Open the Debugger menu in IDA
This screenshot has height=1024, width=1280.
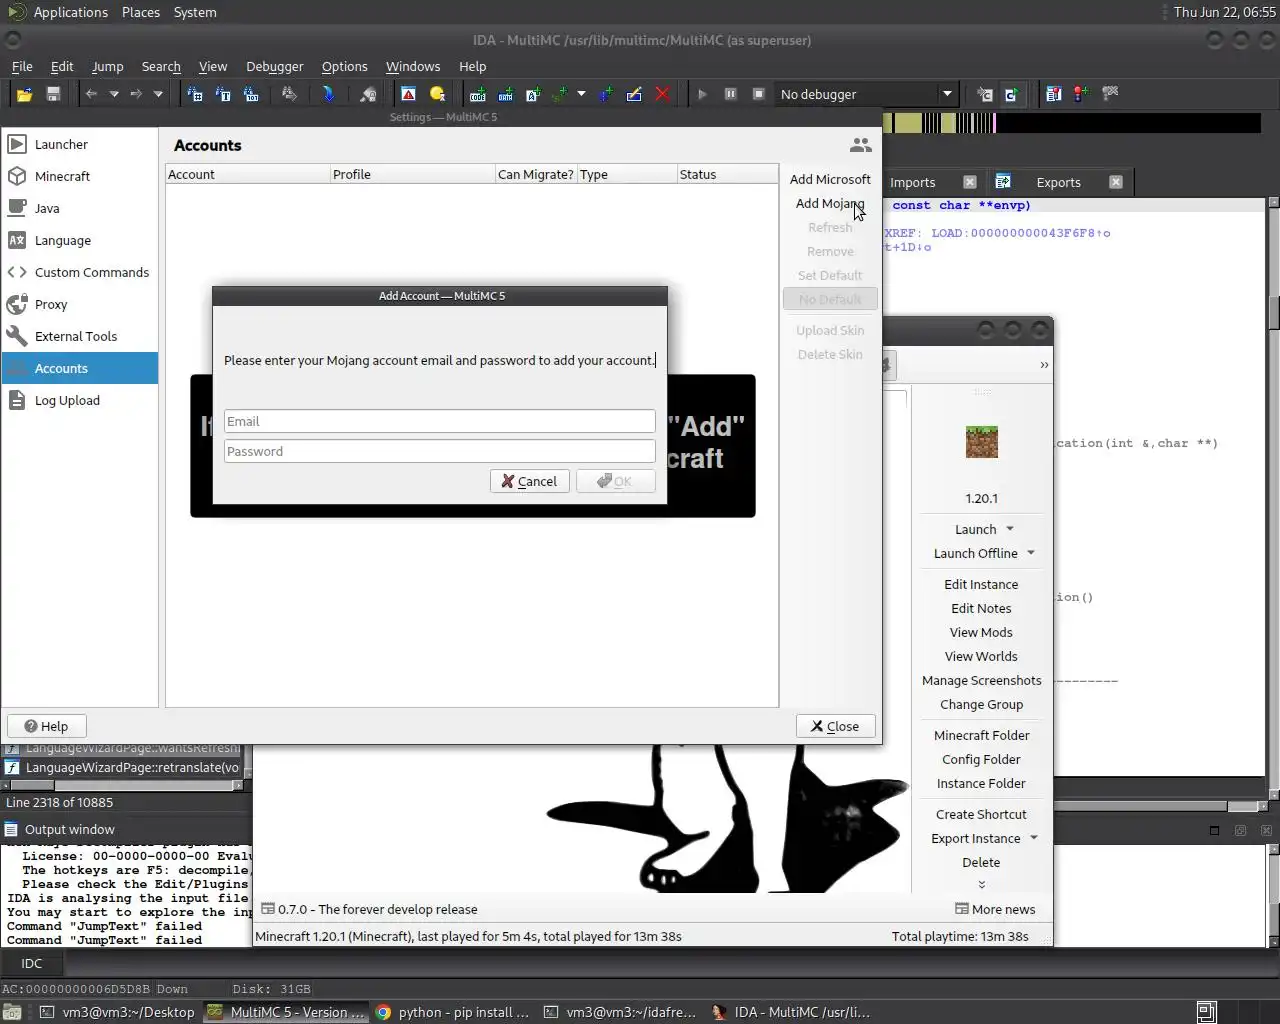275,66
